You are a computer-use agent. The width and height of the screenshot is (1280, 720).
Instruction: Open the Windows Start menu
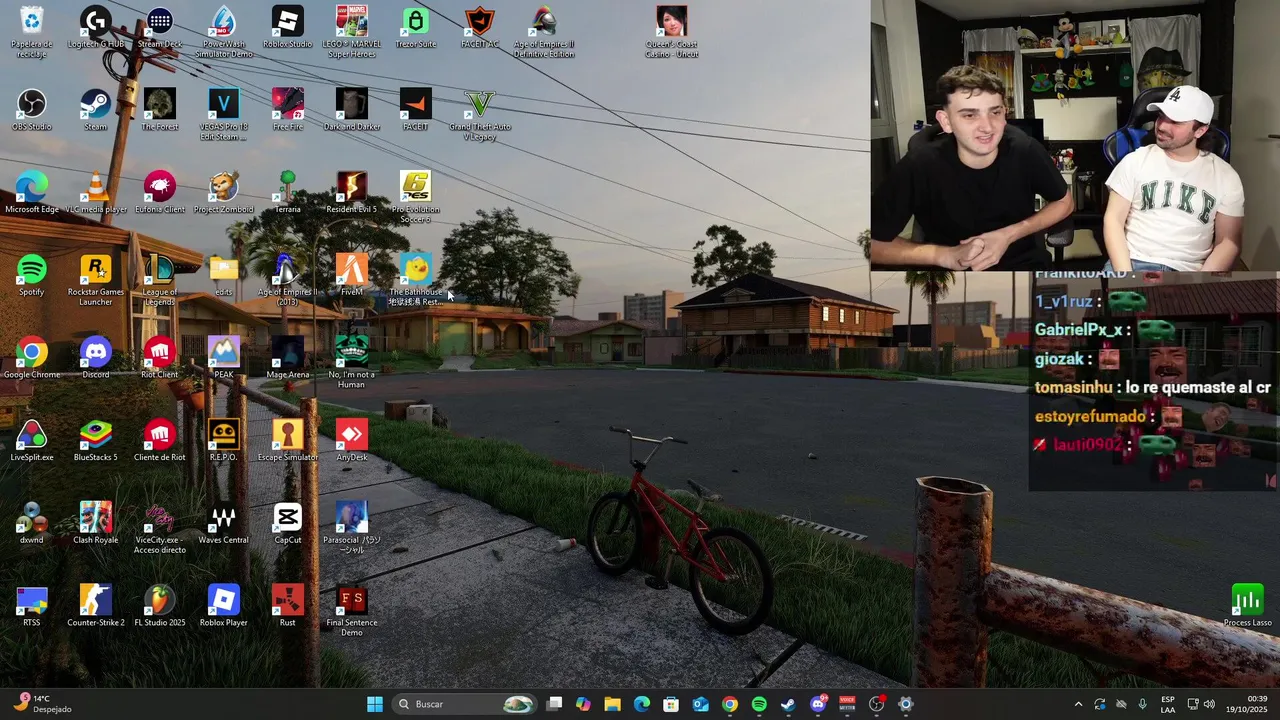click(x=375, y=704)
